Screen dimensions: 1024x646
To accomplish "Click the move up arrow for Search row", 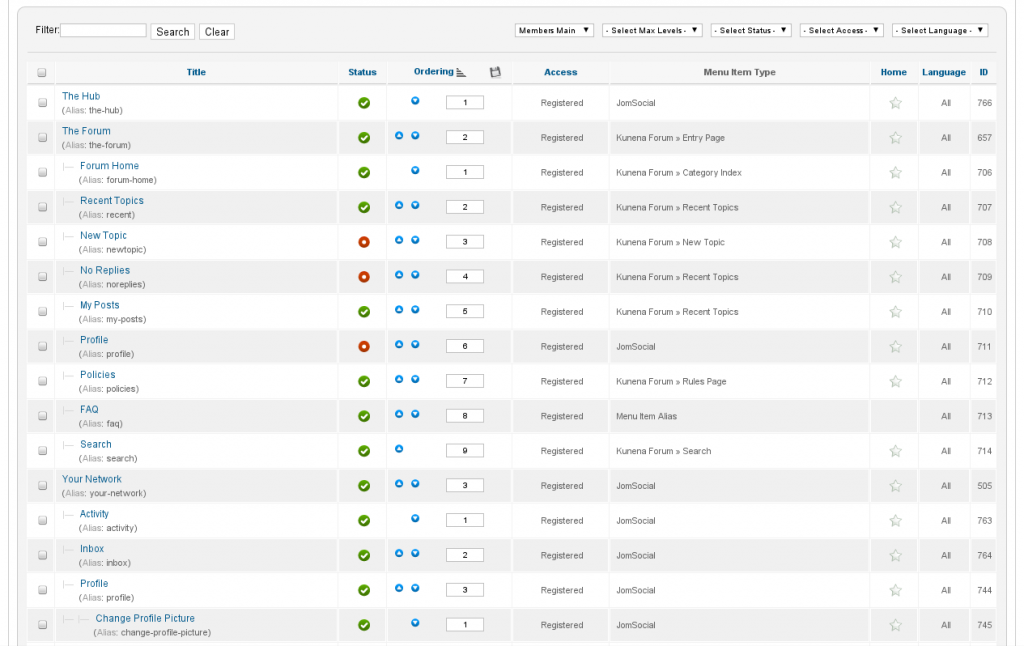I will [399, 449].
